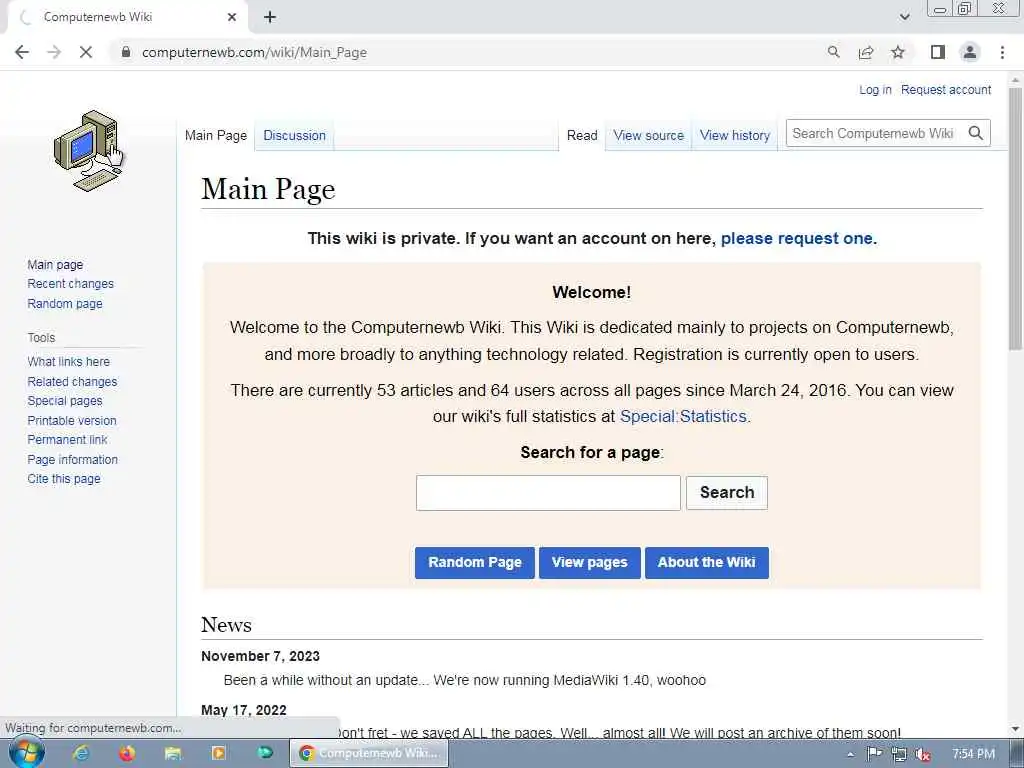Follow the 'please request one' link
Screen dimensions: 1024x768
click(x=796, y=238)
